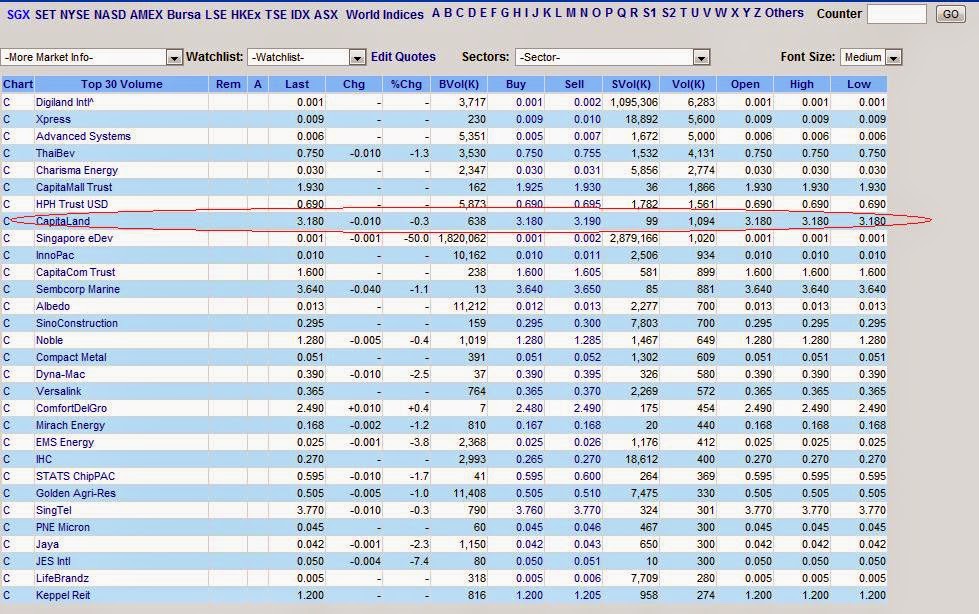
Task: Open chart C for Keppel Reit
Action: coord(7,595)
